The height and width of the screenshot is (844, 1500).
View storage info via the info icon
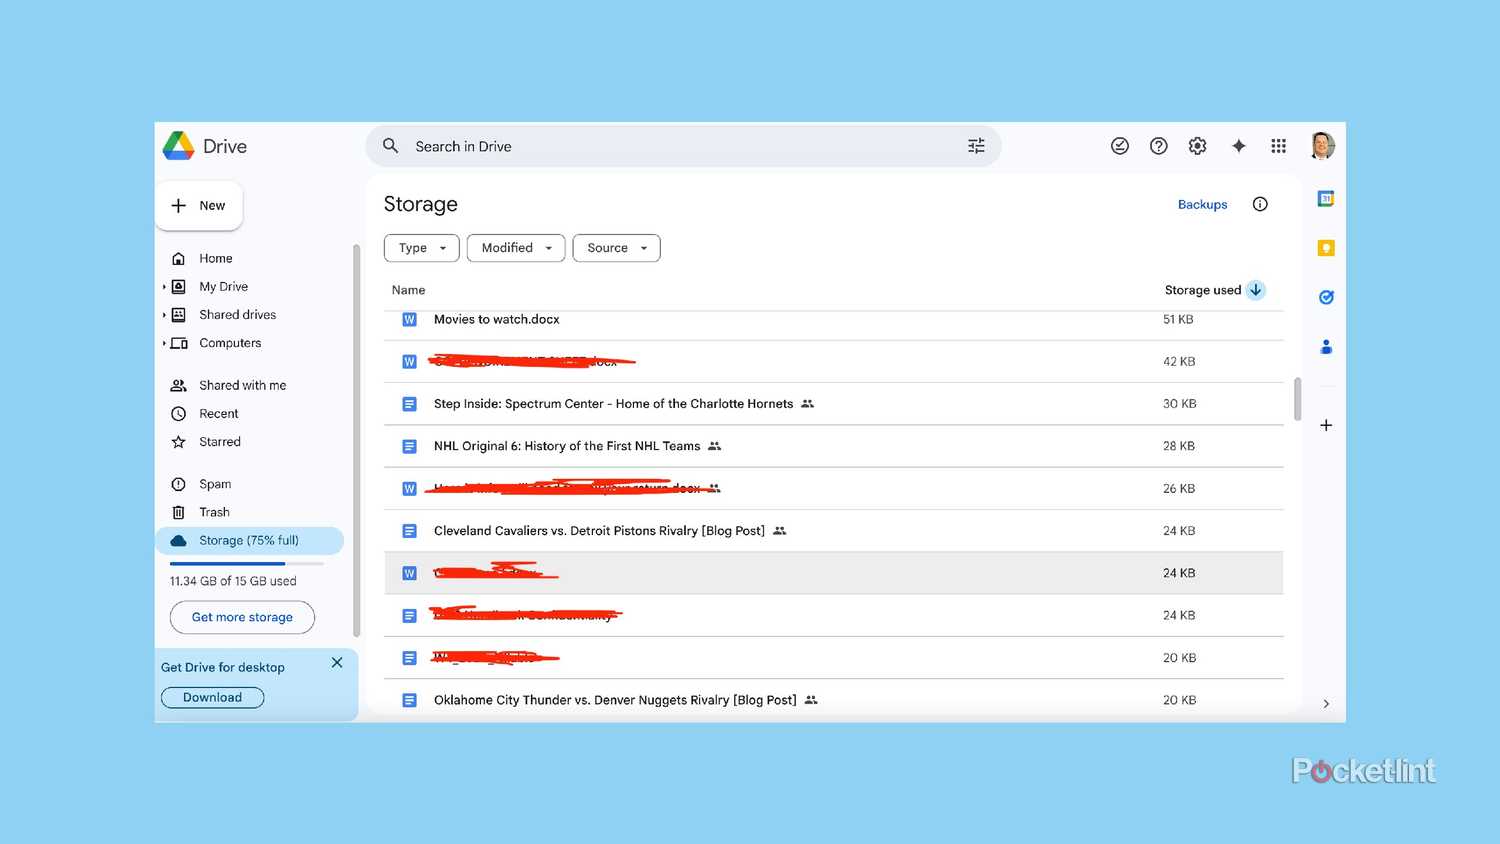1259,204
